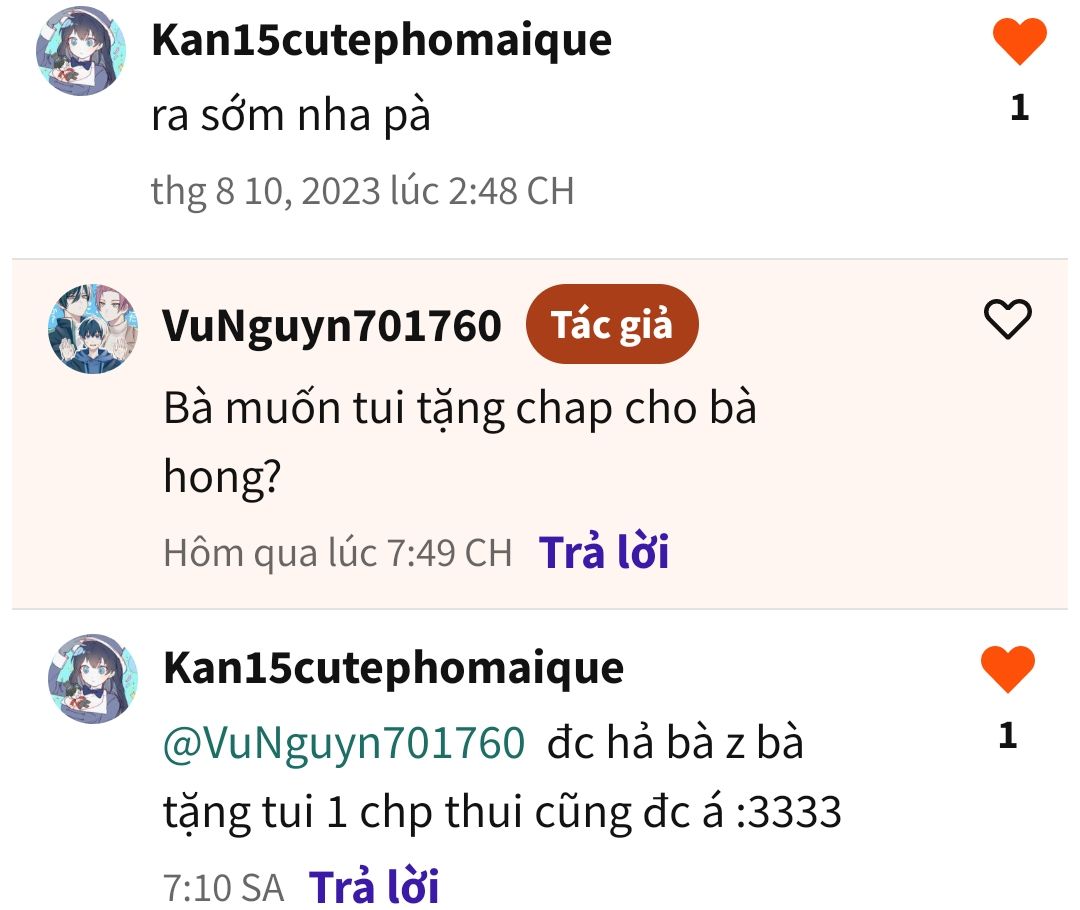Open Kan15cutephomaique avatar on bottom reply
This screenshot has width=1080, height=910.
(93, 679)
